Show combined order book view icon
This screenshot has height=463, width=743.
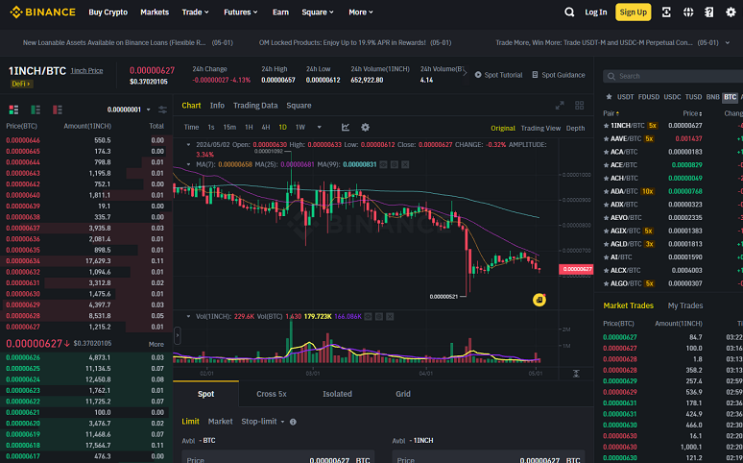(14, 109)
